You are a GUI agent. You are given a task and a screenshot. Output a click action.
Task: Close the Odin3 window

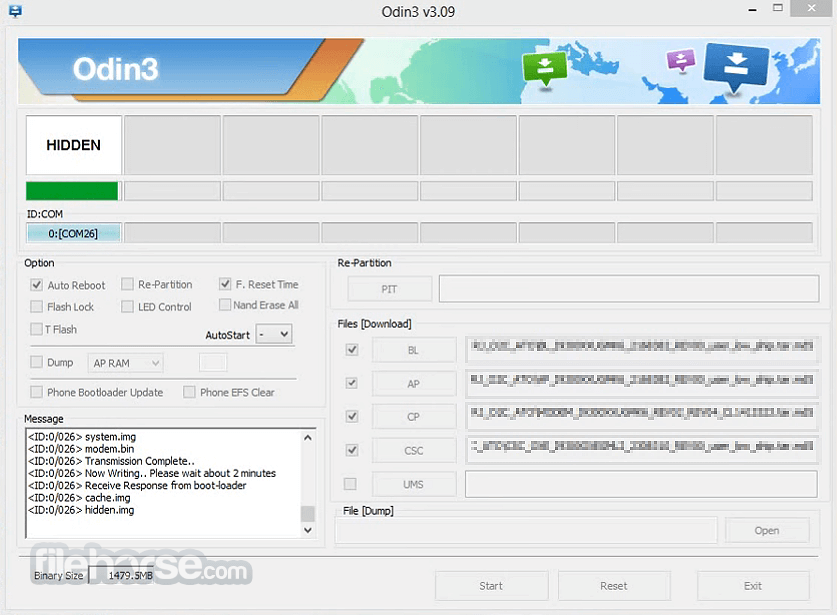[811, 9]
